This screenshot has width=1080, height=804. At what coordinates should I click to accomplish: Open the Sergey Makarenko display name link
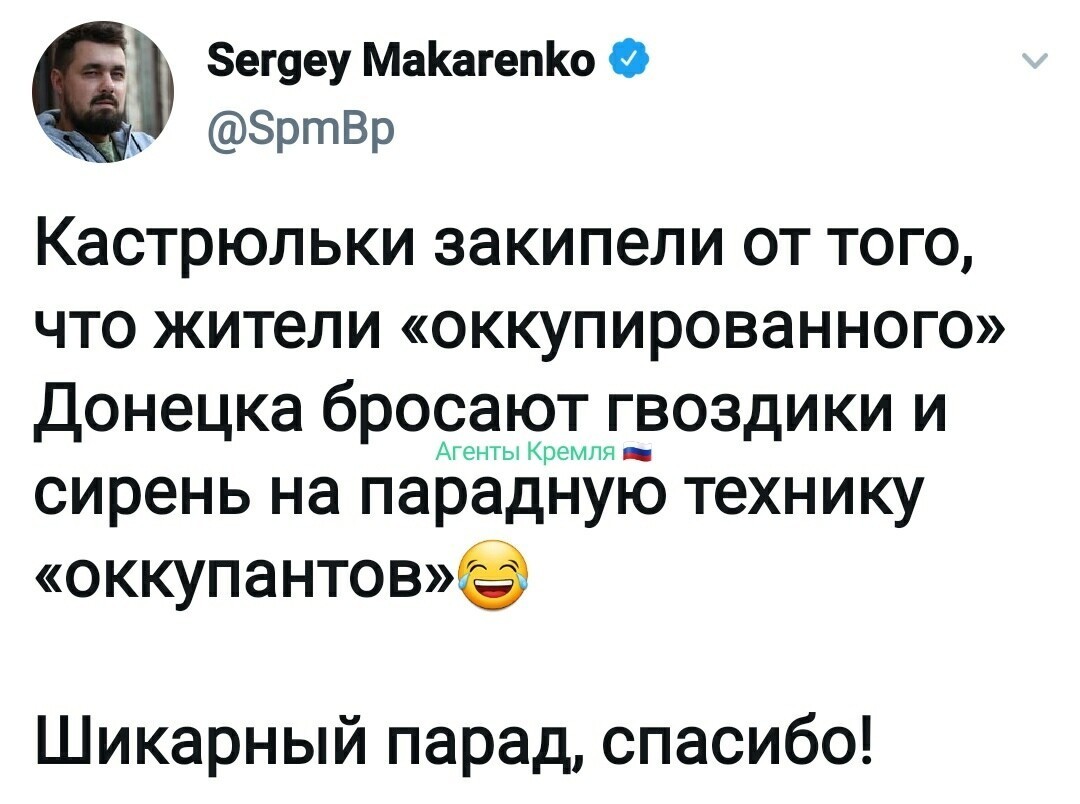(x=400, y=63)
